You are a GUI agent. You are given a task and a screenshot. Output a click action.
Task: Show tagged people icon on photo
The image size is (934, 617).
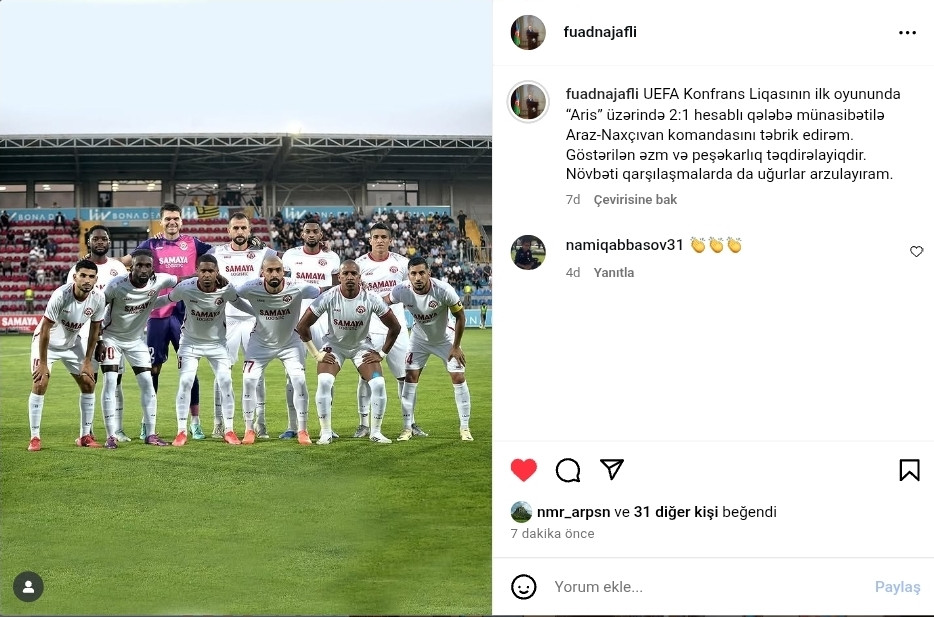(x=28, y=587)
